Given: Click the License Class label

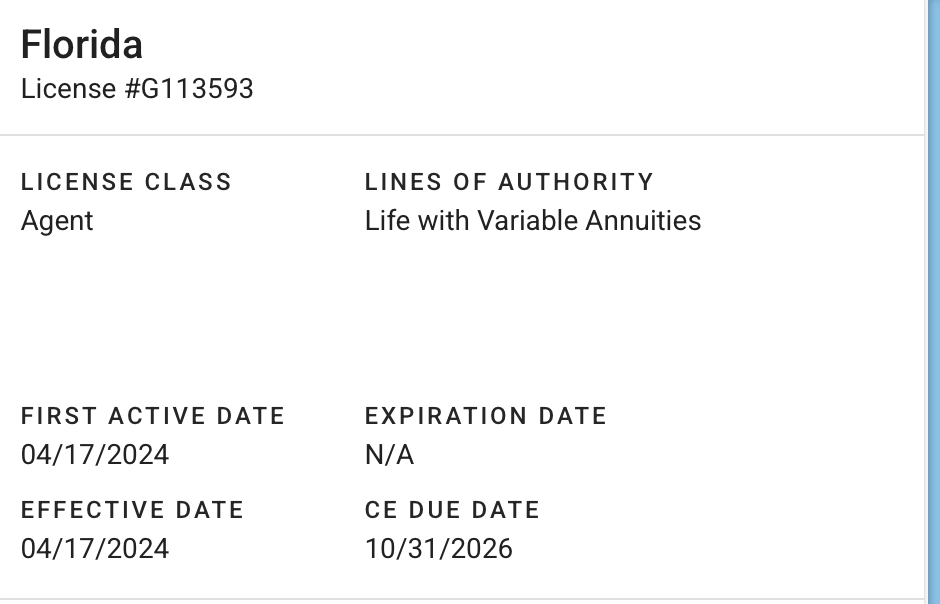Looking at the screenshot, I should (x=126, y=182).
